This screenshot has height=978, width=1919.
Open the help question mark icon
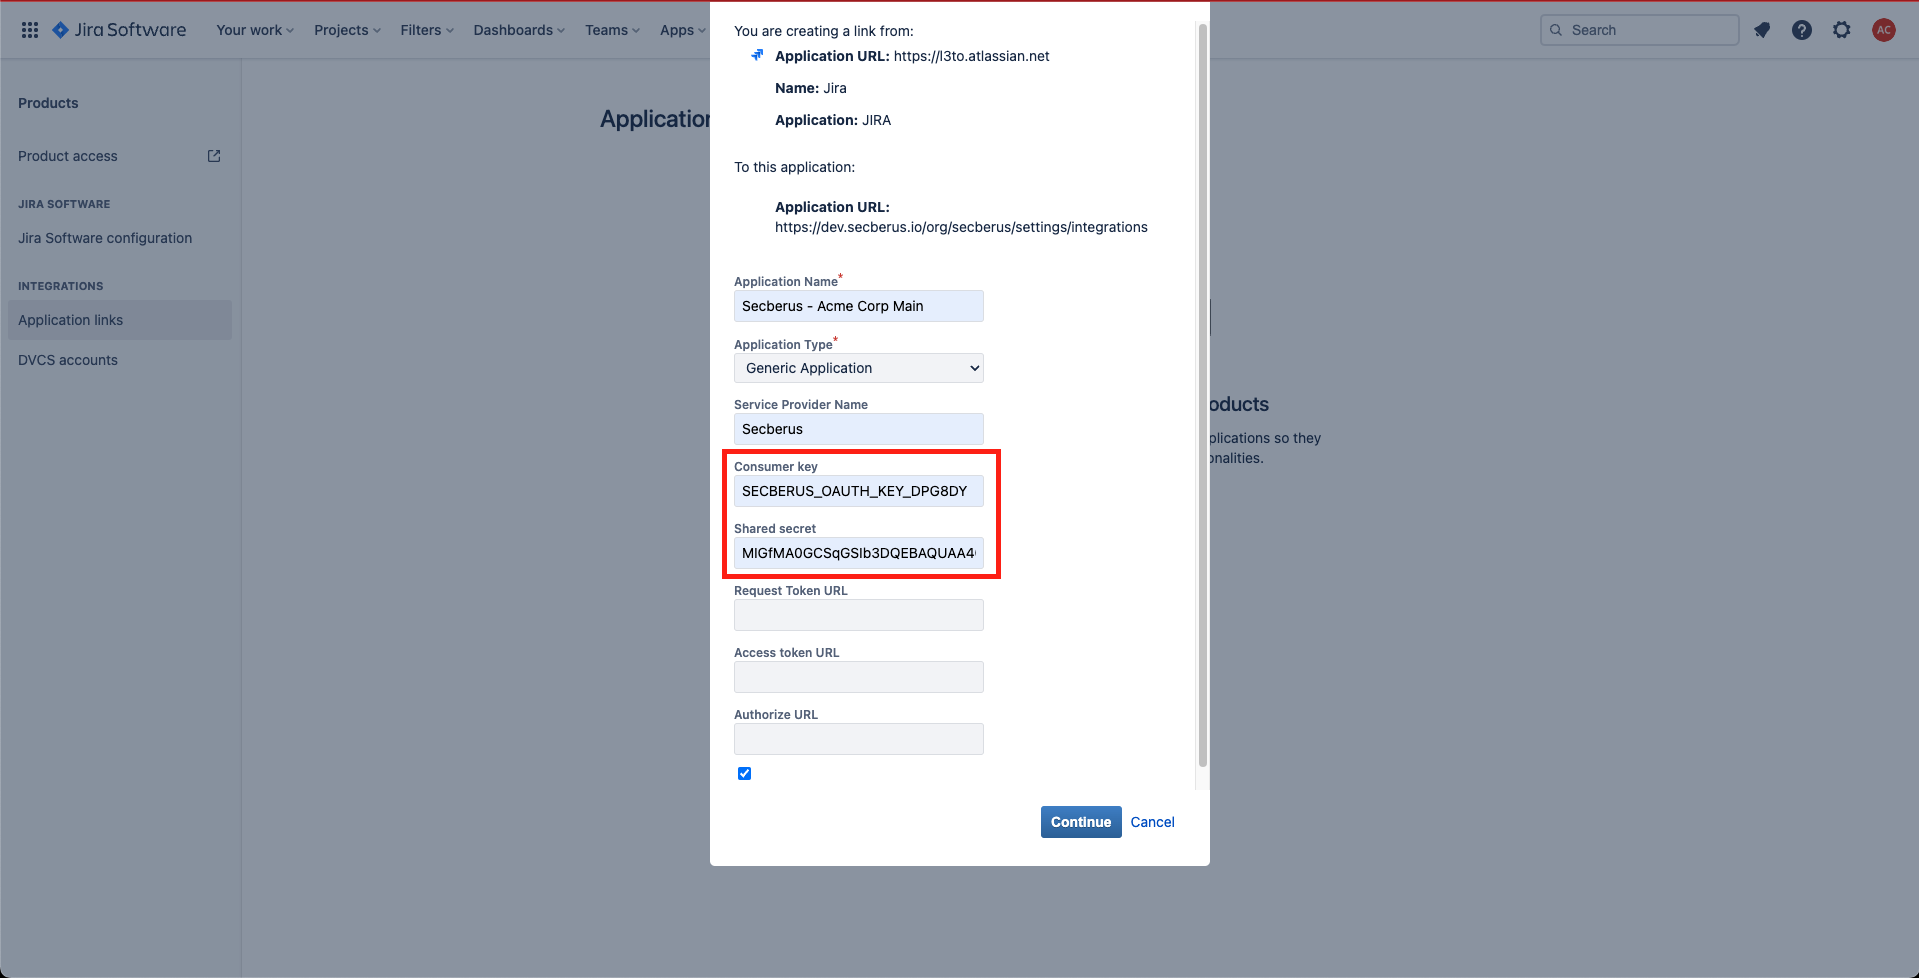point(1802,30)
